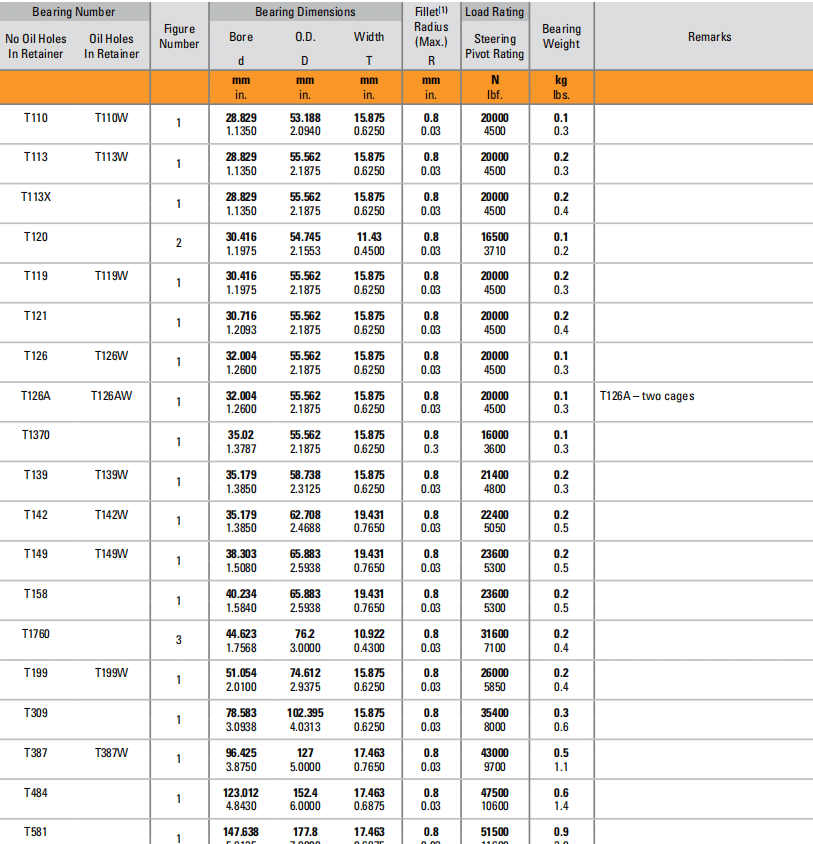Select bearing T126AW in oil holes column

pyautogui.click(x=111, y=396)
